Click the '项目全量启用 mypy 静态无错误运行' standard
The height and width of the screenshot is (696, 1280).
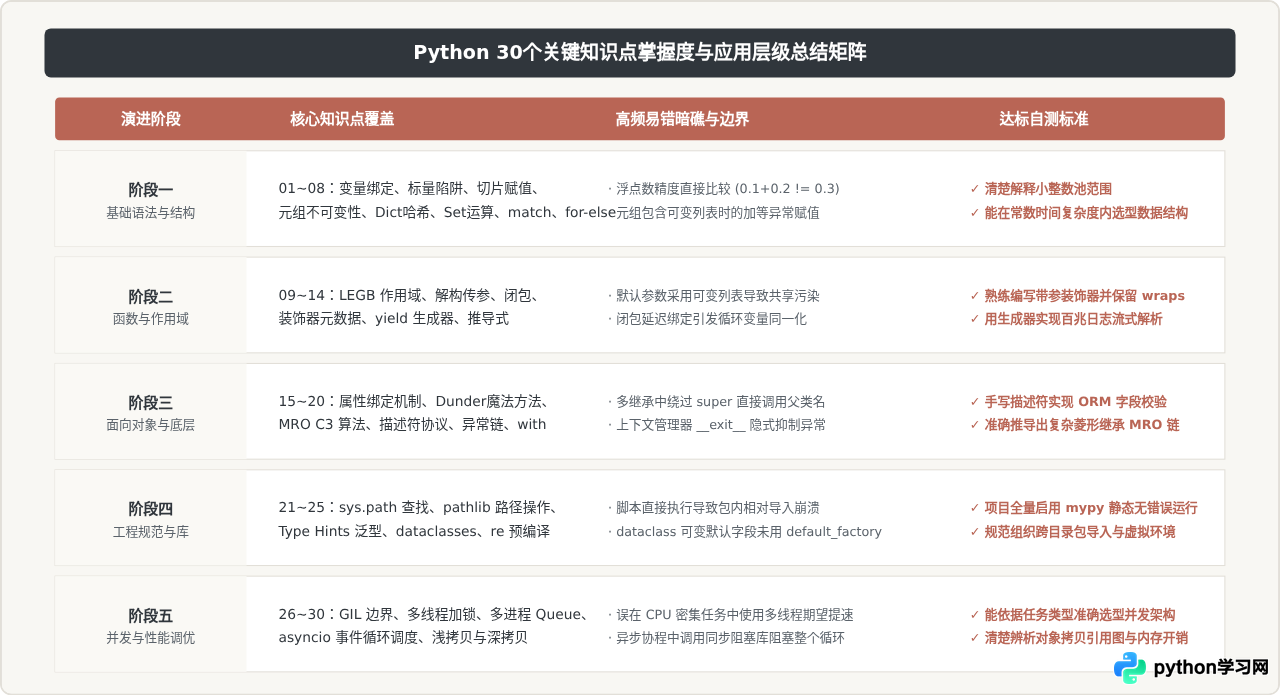(1084, 507)
